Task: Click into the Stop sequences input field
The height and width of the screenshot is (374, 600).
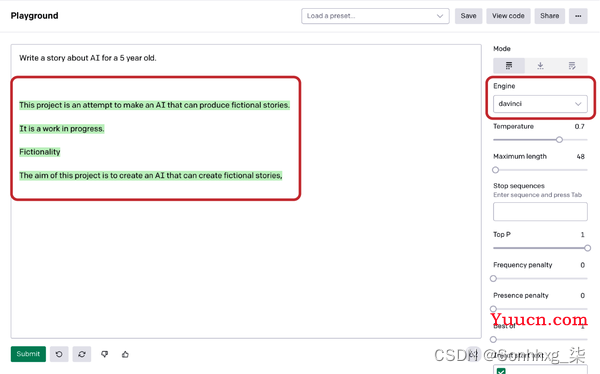Action: tap(540, 212)
